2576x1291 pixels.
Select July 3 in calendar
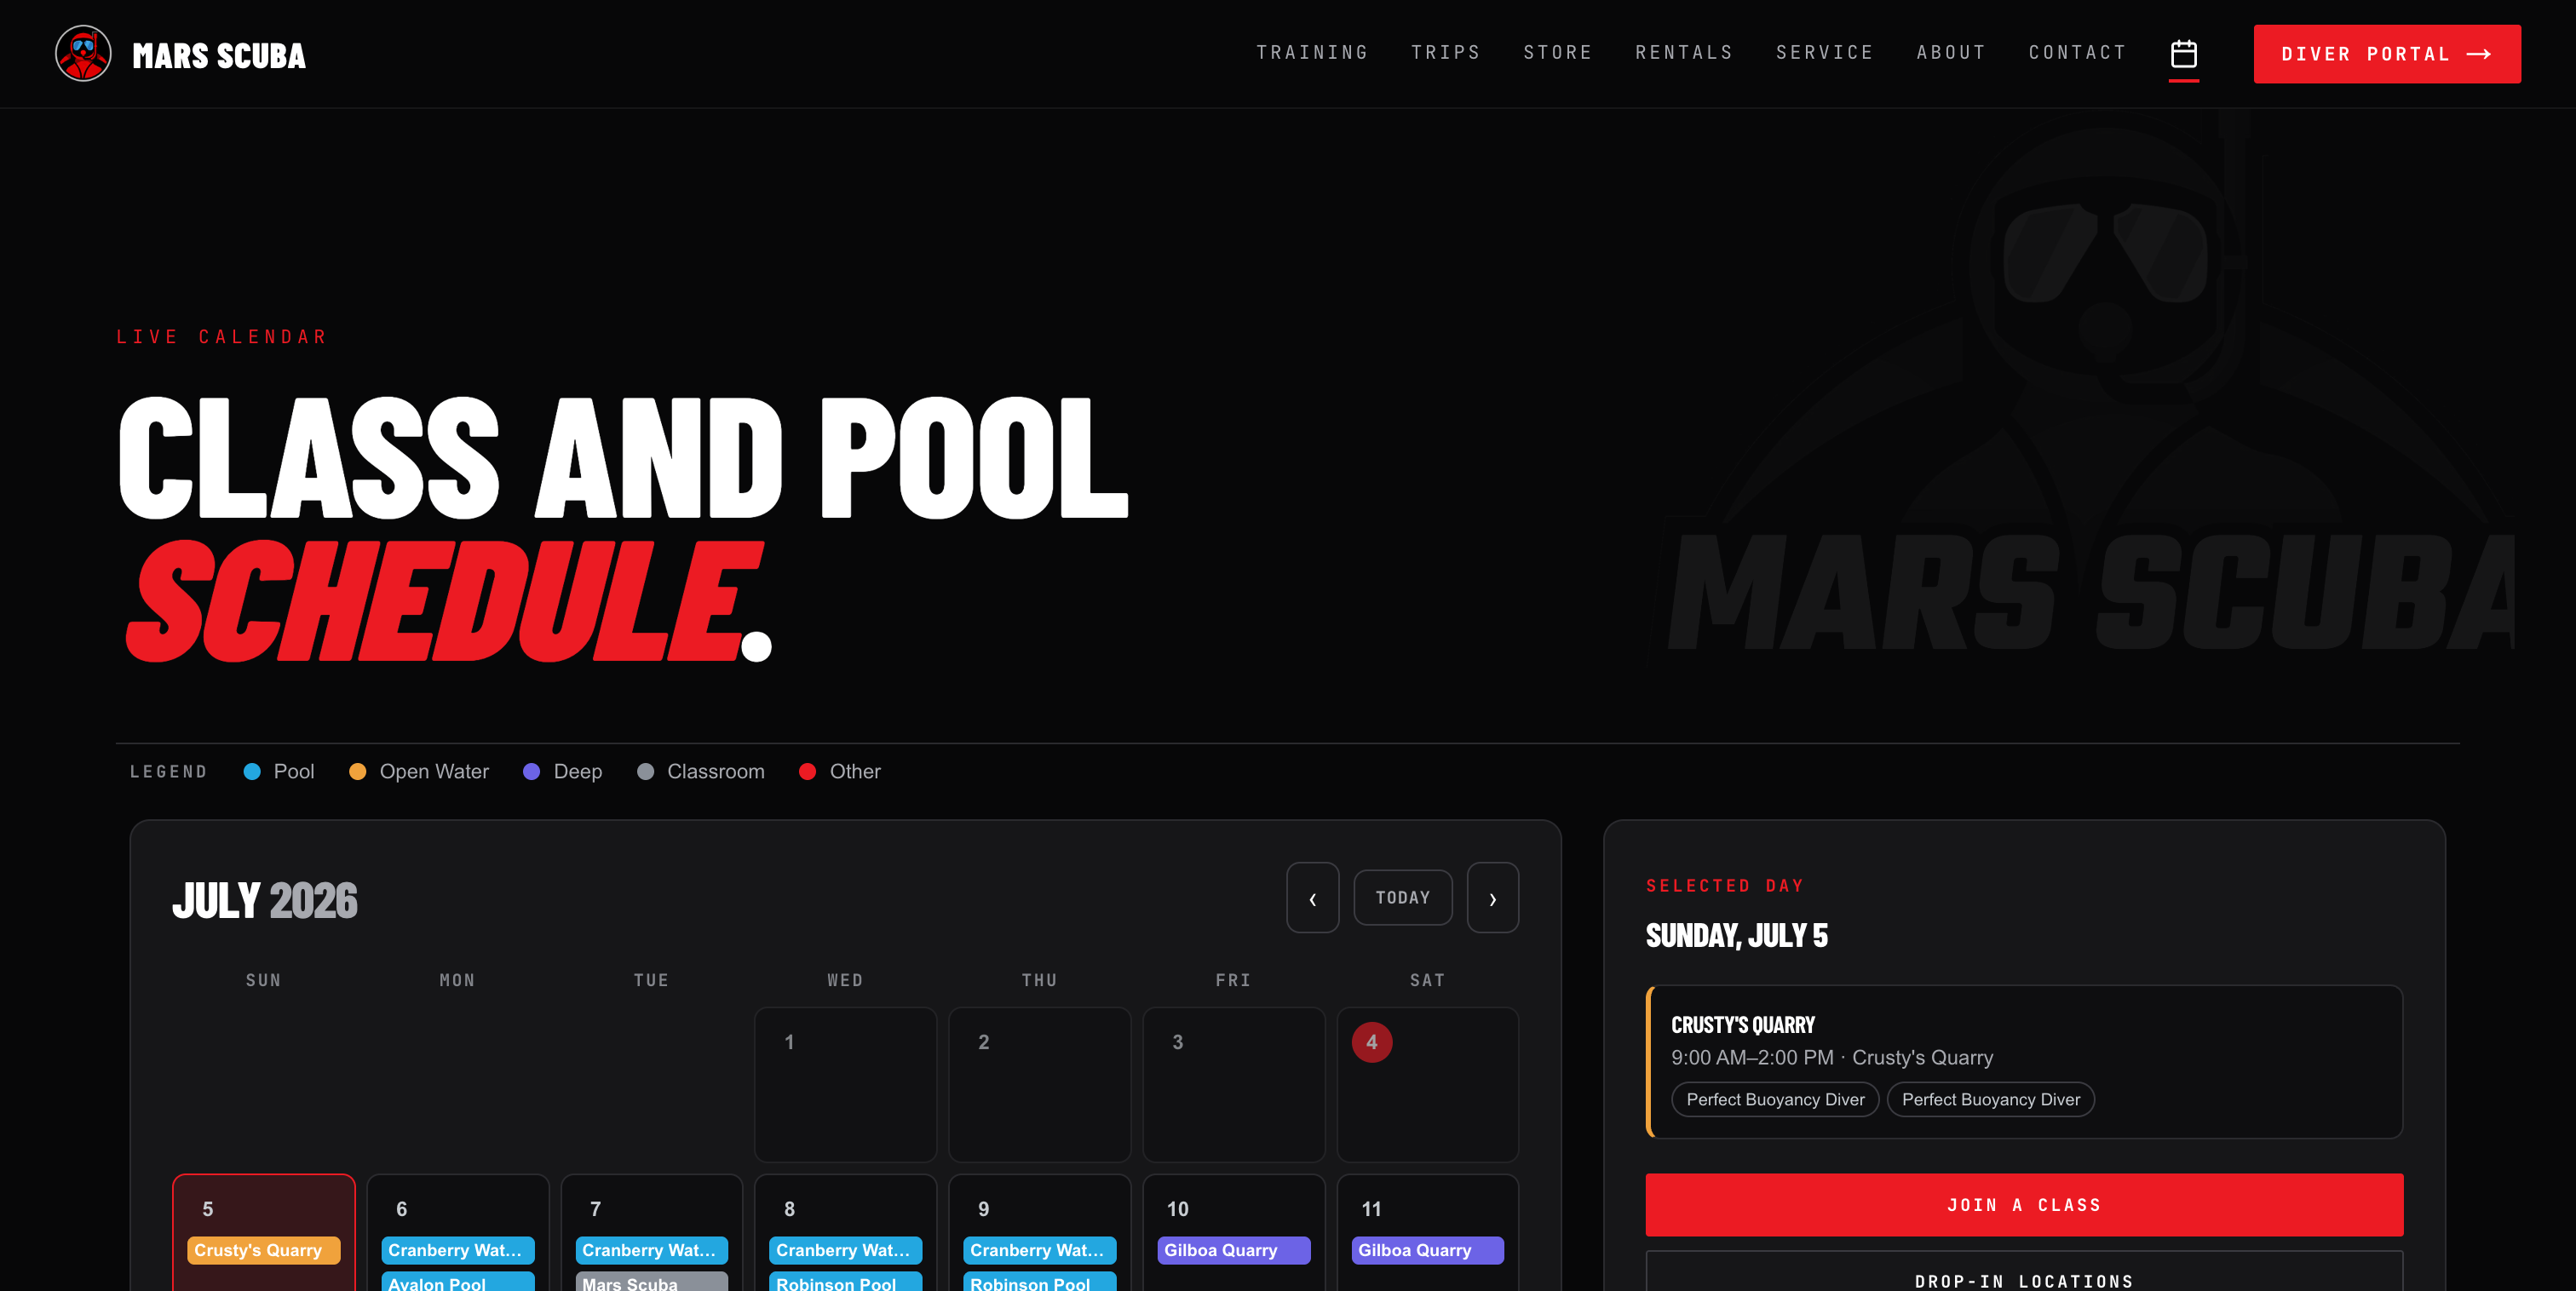[1233, 1084]
